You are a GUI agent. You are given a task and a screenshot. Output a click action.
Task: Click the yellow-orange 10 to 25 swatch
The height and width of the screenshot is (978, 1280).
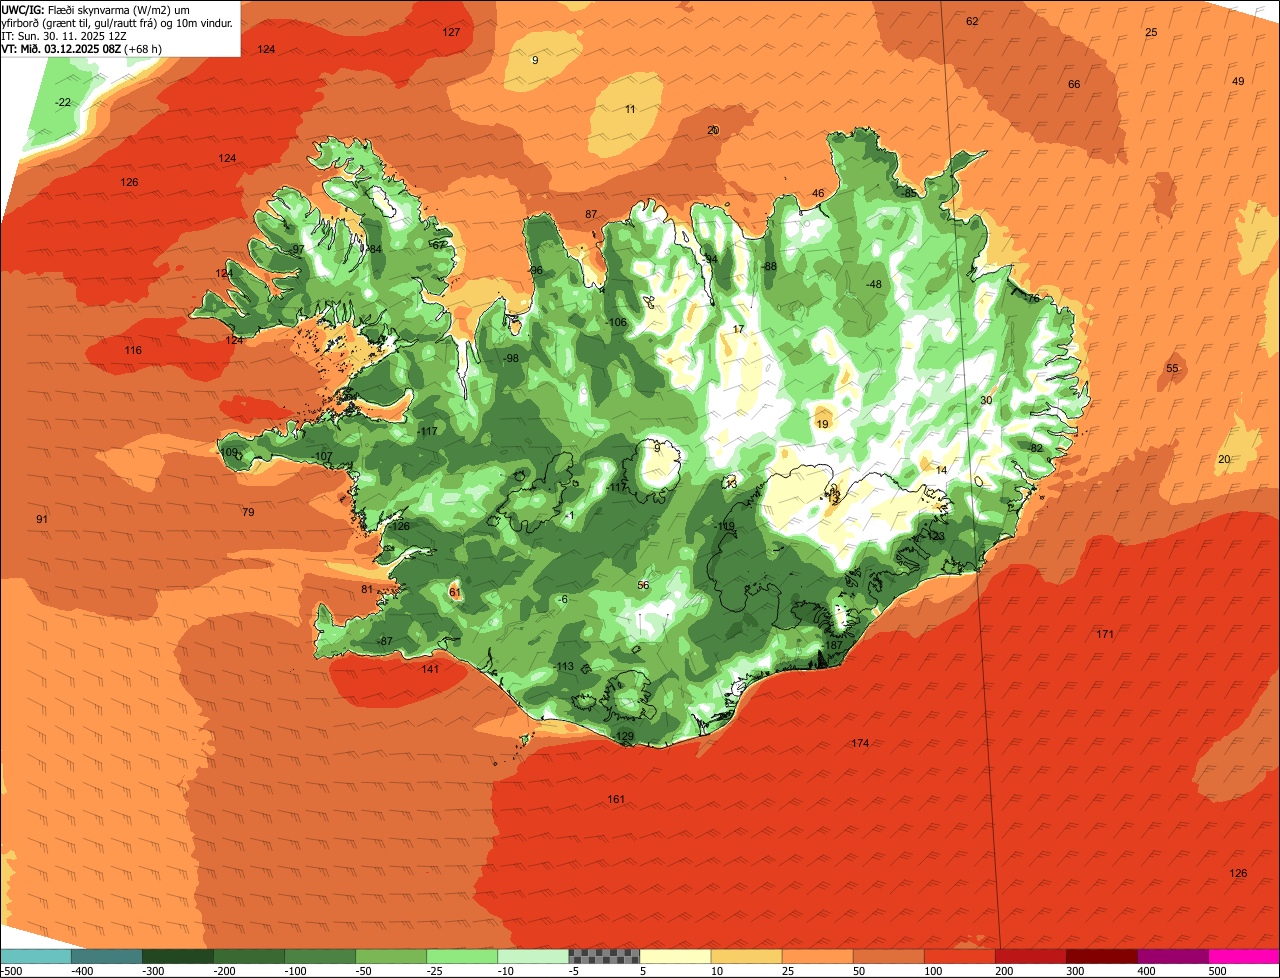tap(745, 956)
